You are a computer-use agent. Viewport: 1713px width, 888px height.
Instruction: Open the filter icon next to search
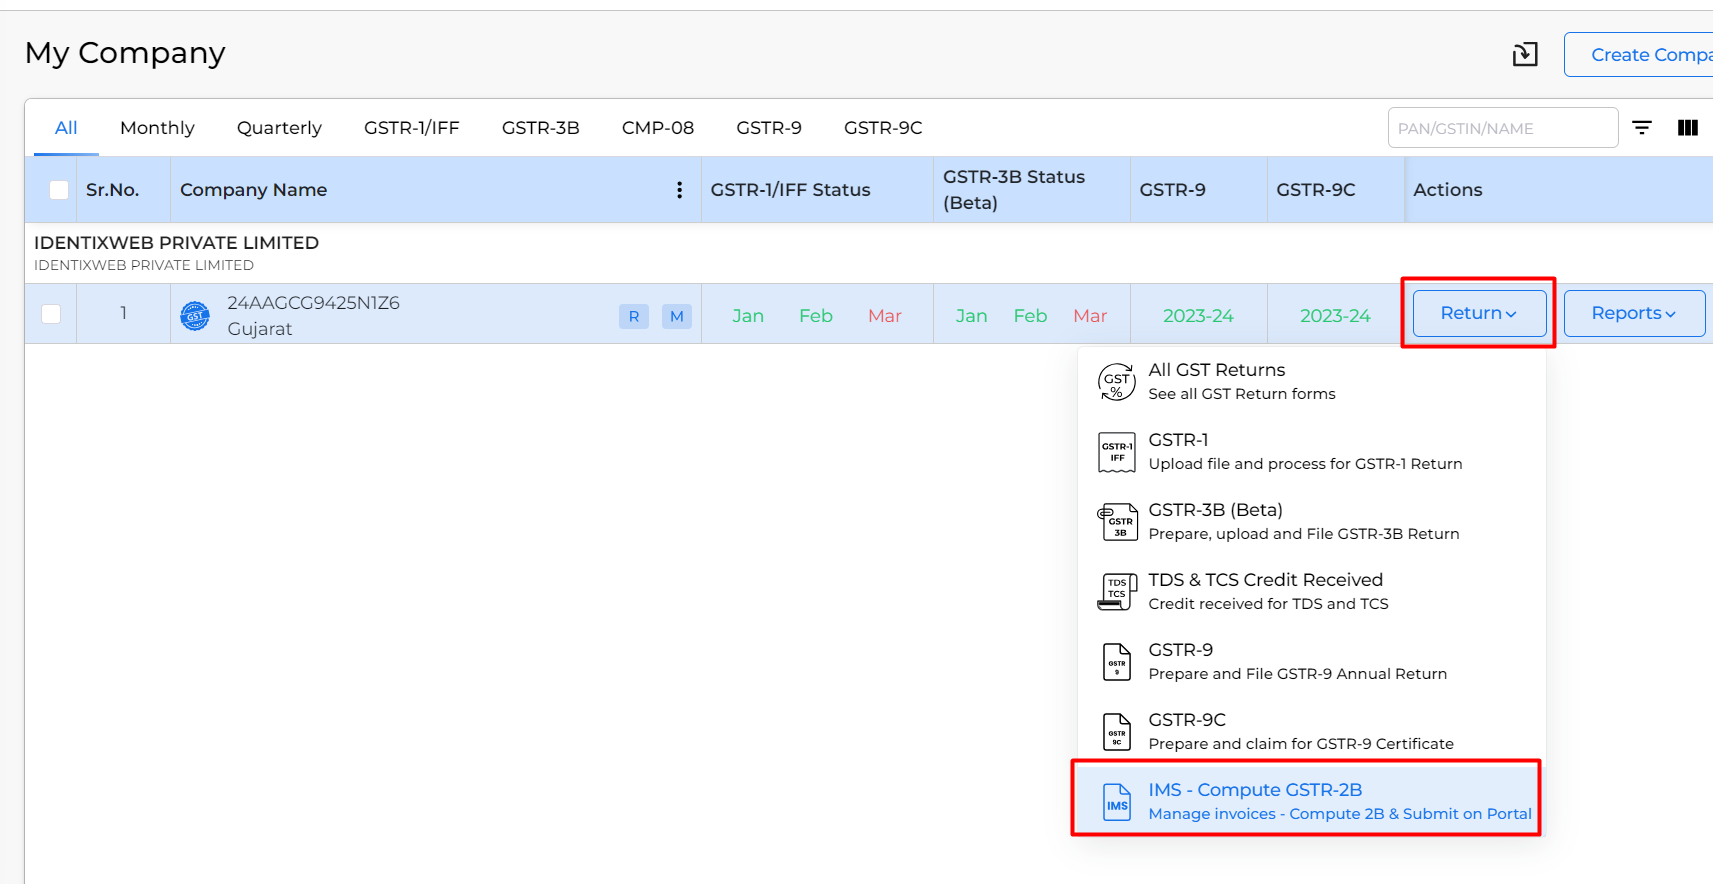pos(1642,128)
